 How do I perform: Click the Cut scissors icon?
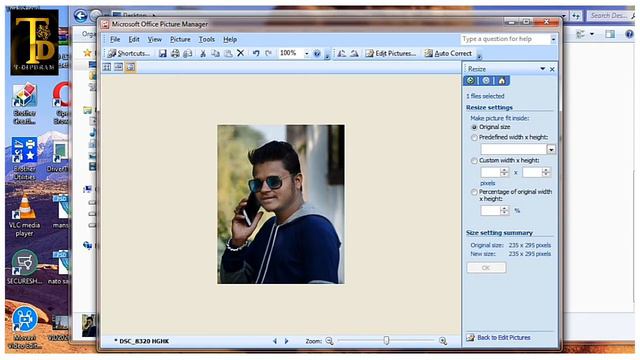point(203,53)
